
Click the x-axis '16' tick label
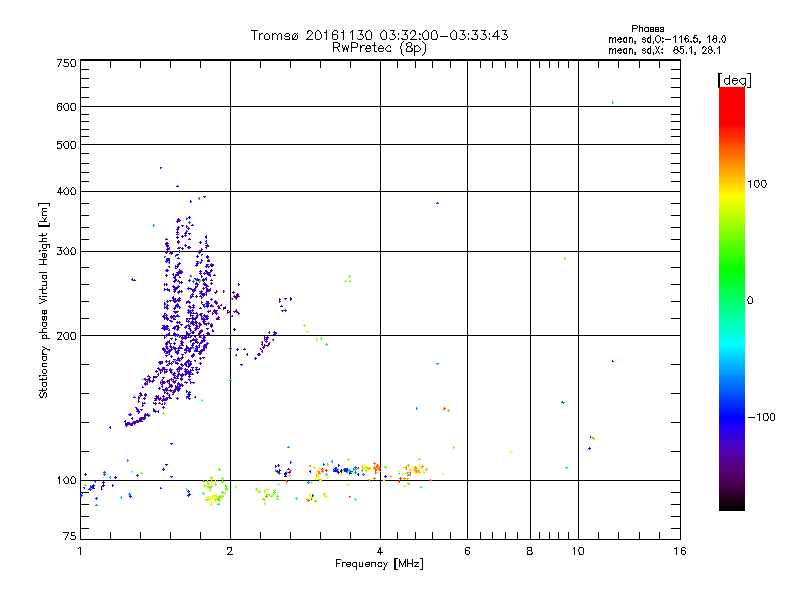coord(680,551)
